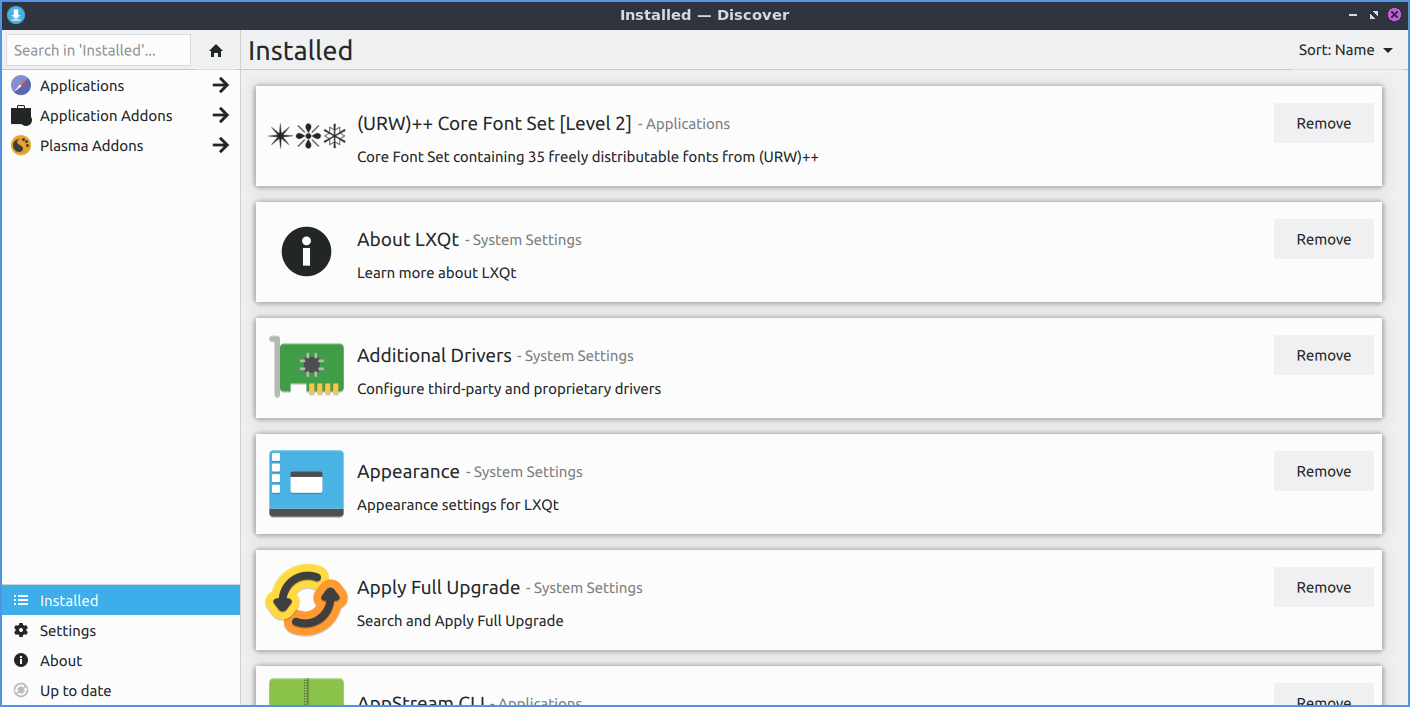Remove the About LXQt package
Screen dimensions: 1410x707
point(1323,240)
